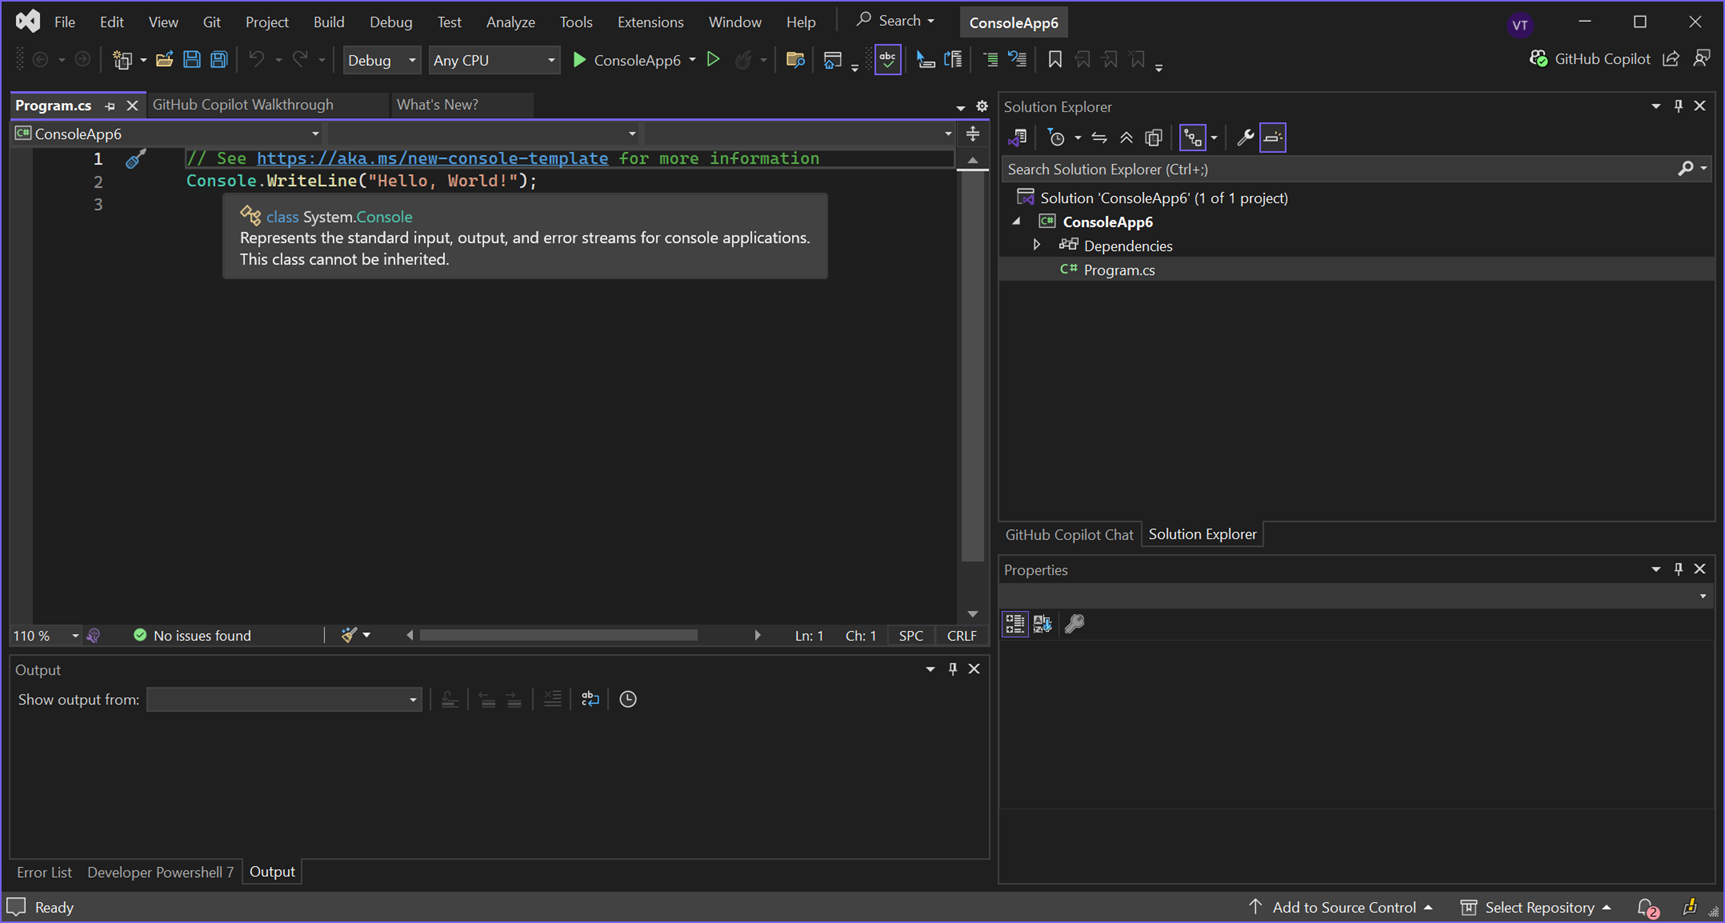Expand the Dependencies node under ConsoleApp6
1725x923 pixels.
click(x=1037, y=245)
